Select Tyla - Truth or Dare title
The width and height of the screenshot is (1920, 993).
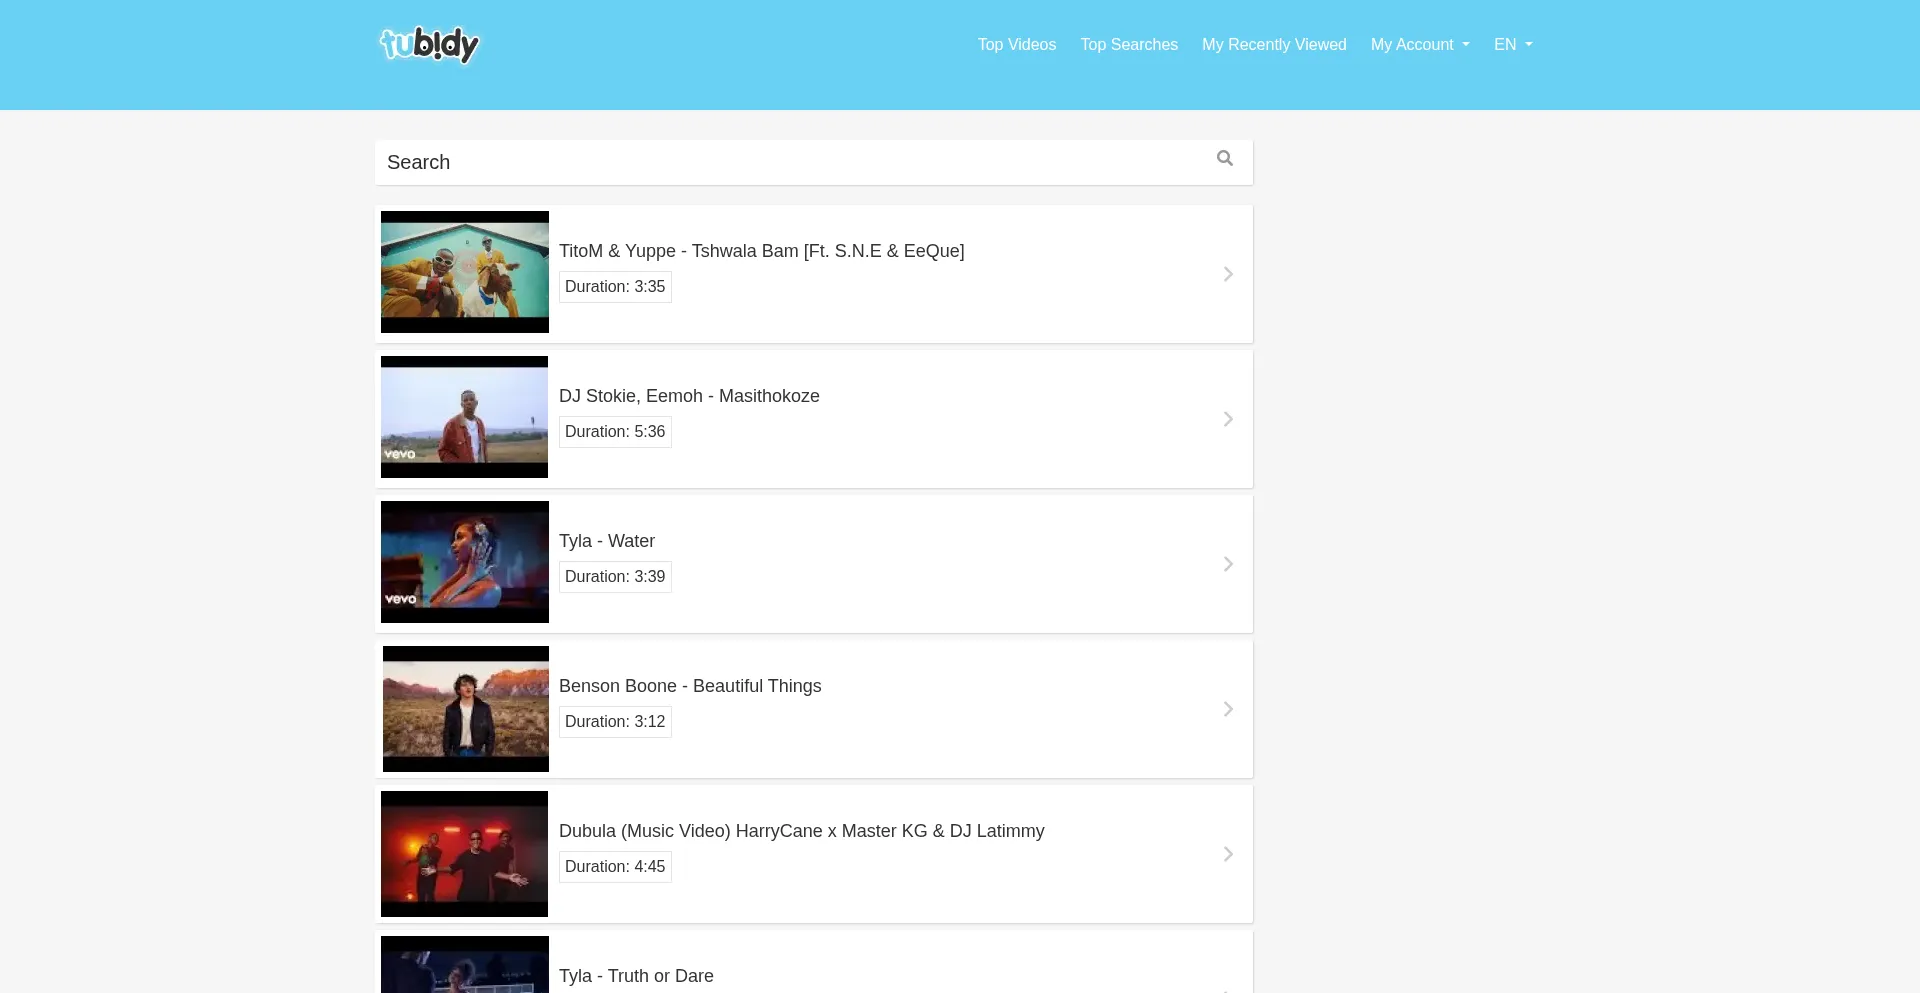(x=636, y=976)
